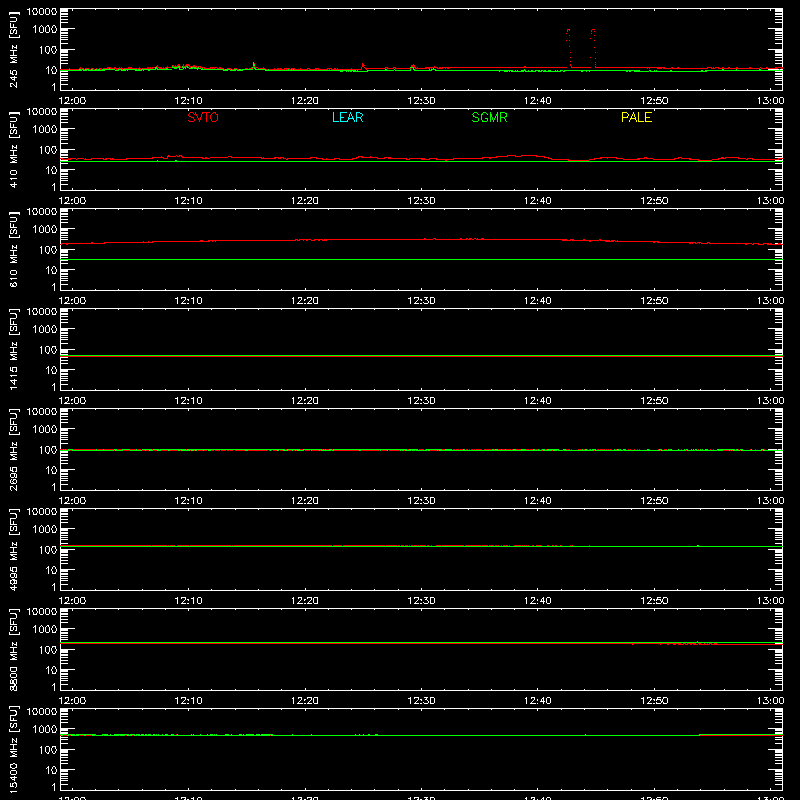The height and width of the screenshot is (800, 800).
Task: Click the 12:30 time label under the 610 MHz panel
Action: [x=421, y=301]
